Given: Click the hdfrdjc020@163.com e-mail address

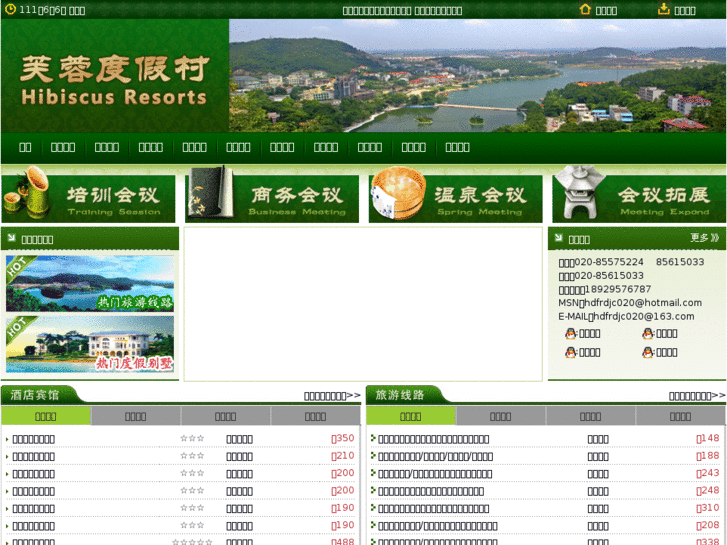Looking at the screenshot, I should (x=644, y=316).
